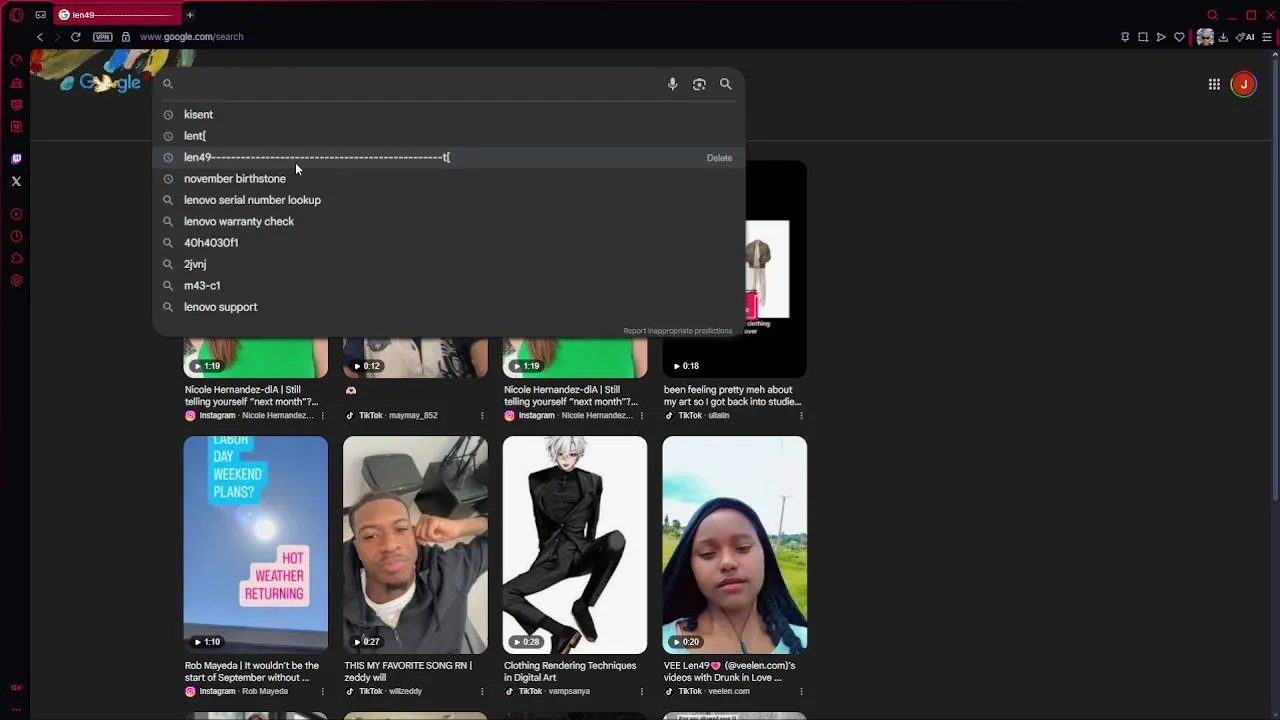The height and width of the screenshot is (720, 1280).
Task: Delete the len49 history suggestion
Action: 719,158
